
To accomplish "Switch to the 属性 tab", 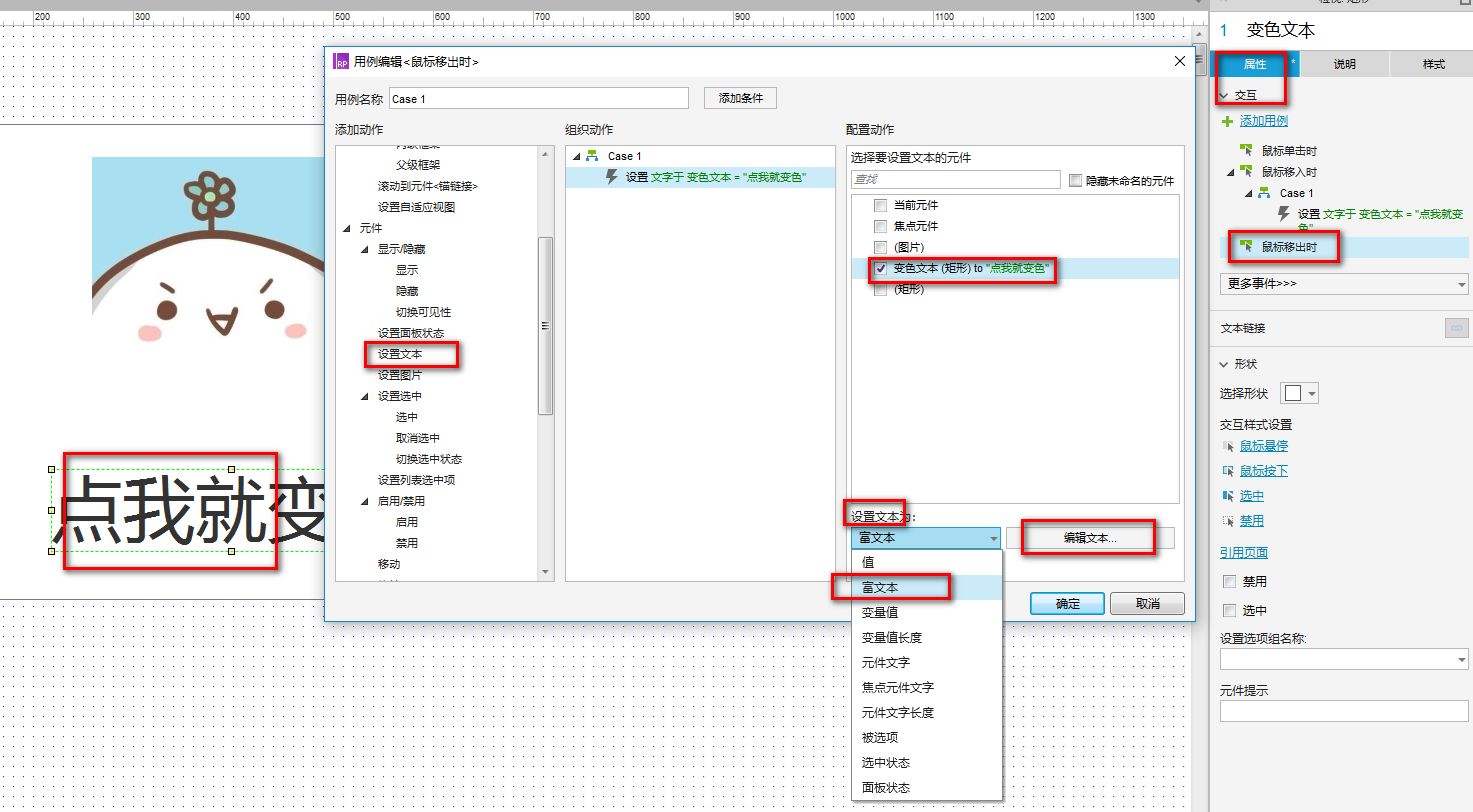I will pyautogui.click(x=1255, y=64).
